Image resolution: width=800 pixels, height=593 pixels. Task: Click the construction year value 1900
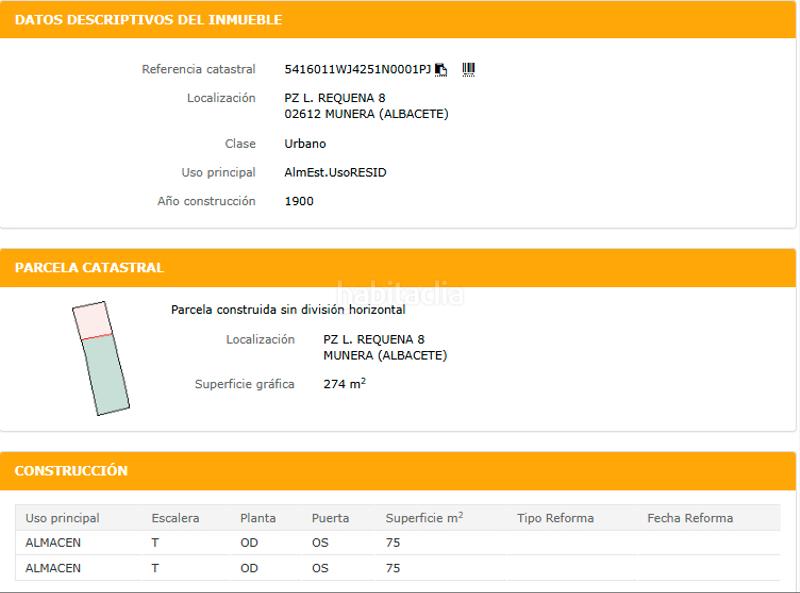coord(299,201)
